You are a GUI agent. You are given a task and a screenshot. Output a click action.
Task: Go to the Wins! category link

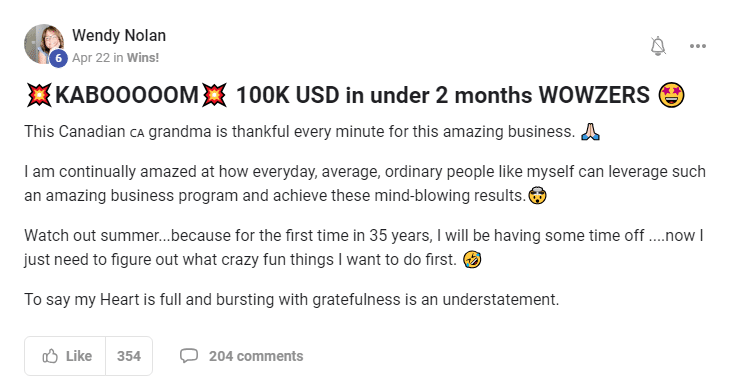(x=143, y=58)
